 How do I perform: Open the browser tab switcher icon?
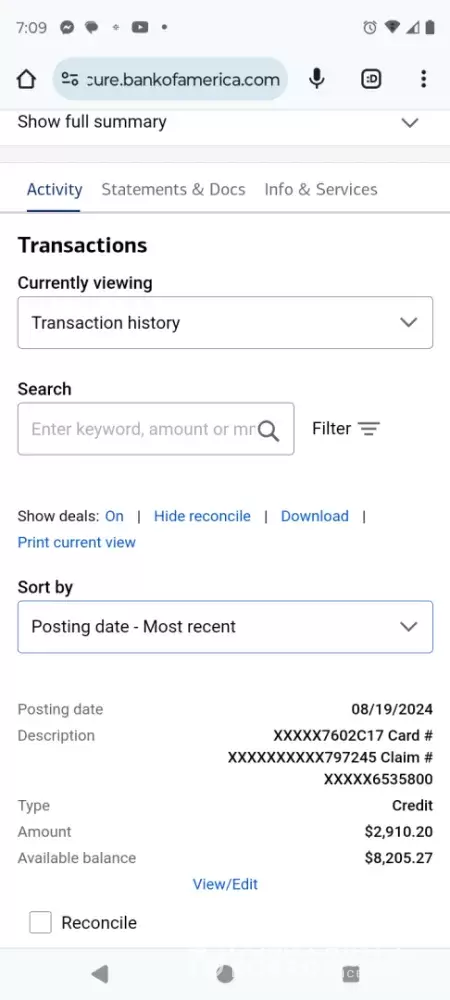click(x=371, y=79)
